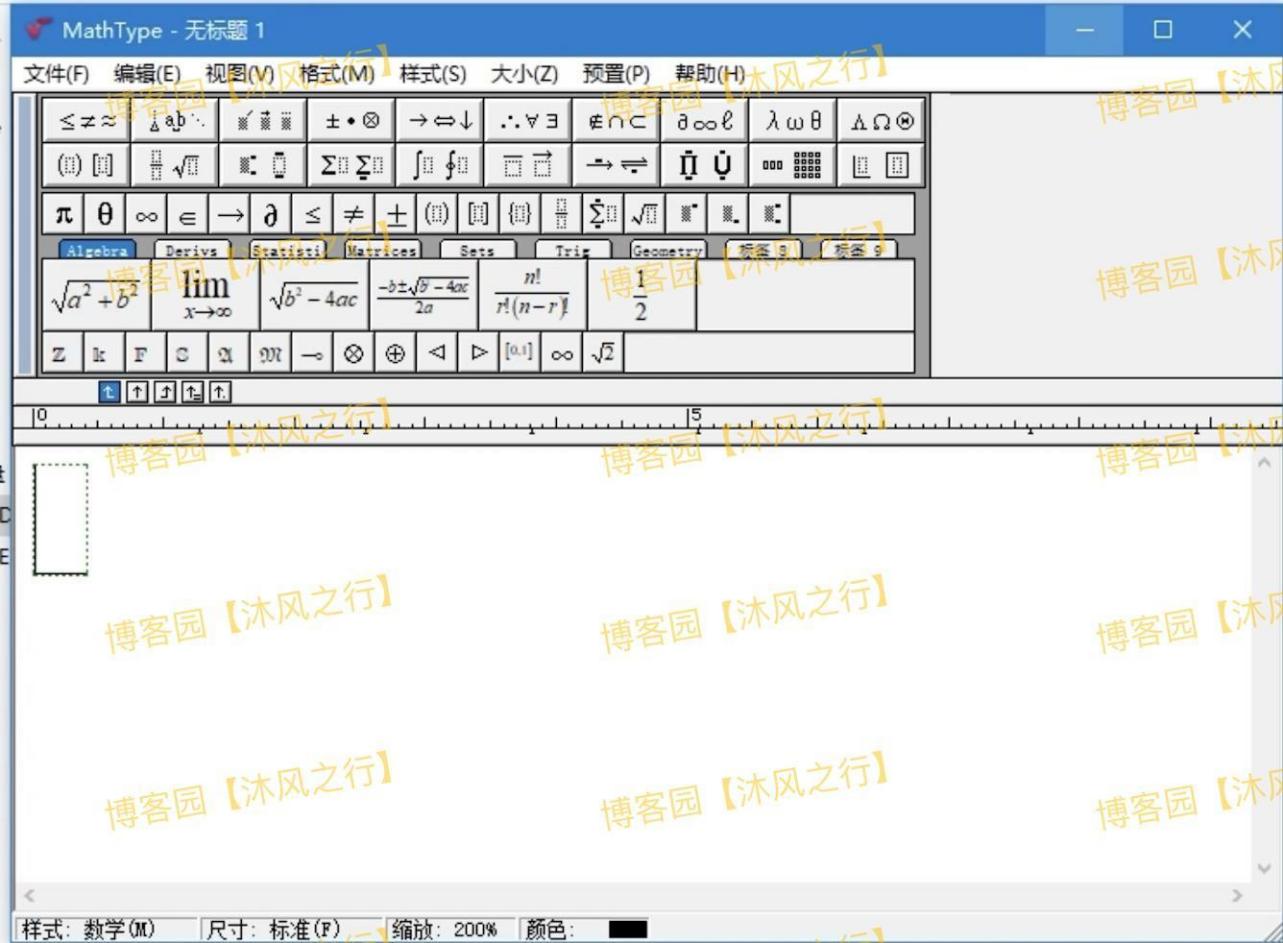Screen dimensions: 1283x943
Task: Insert the quadratic formula expression
Action: (x=423, y=295)
